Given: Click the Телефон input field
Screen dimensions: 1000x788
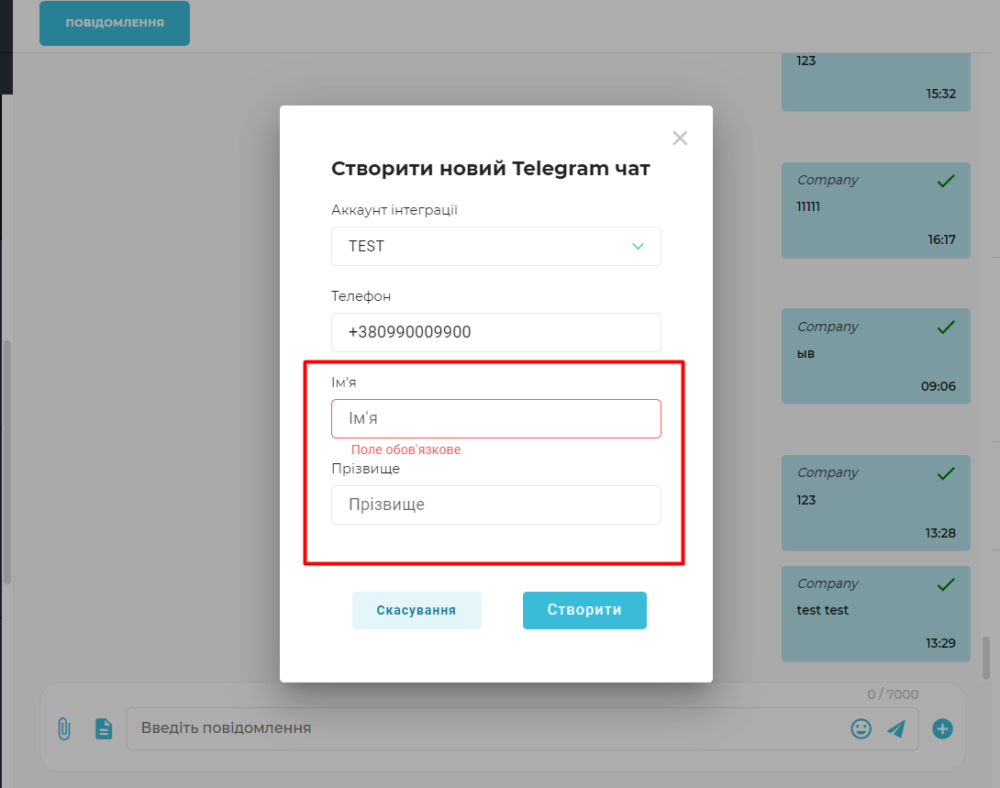Looking at the screenshot, I should (496, 332).
